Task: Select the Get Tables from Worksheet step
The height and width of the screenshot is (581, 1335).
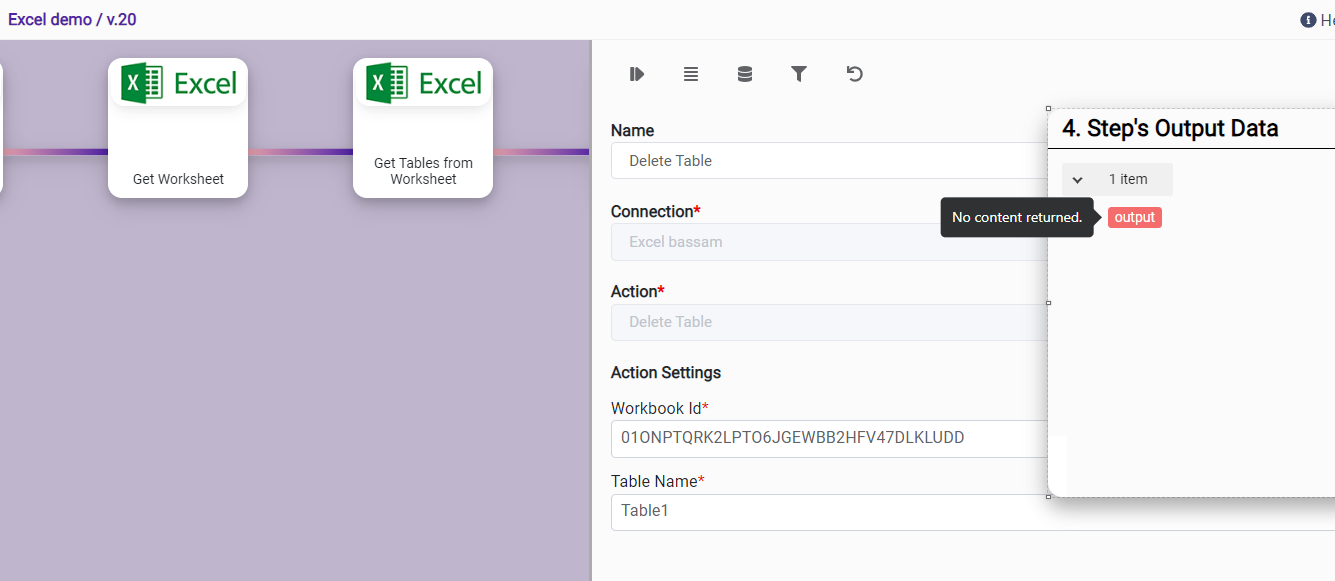Action: 423,127
